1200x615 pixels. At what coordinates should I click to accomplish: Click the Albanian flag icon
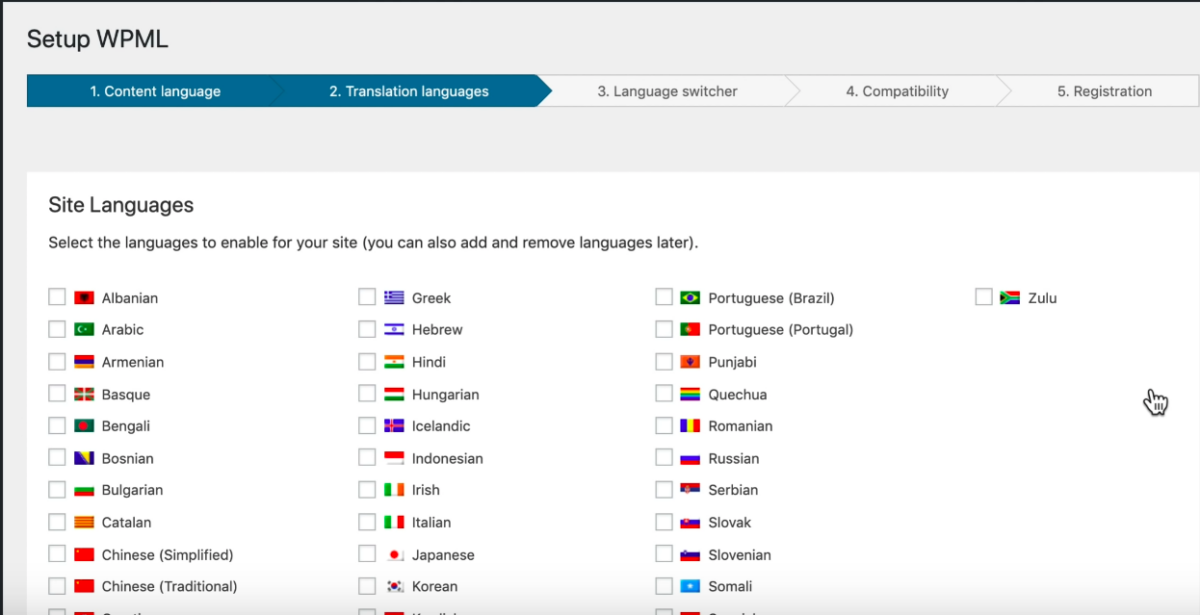click(83, 297)
